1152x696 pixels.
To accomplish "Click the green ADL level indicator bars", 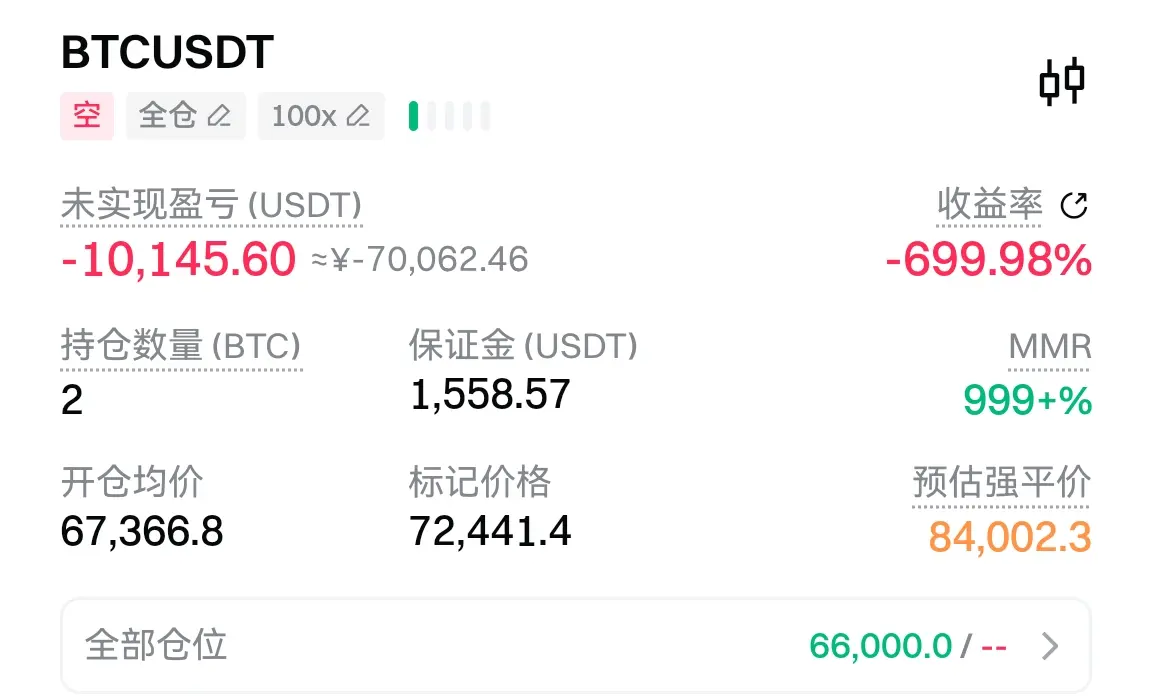I will point(449,116).
